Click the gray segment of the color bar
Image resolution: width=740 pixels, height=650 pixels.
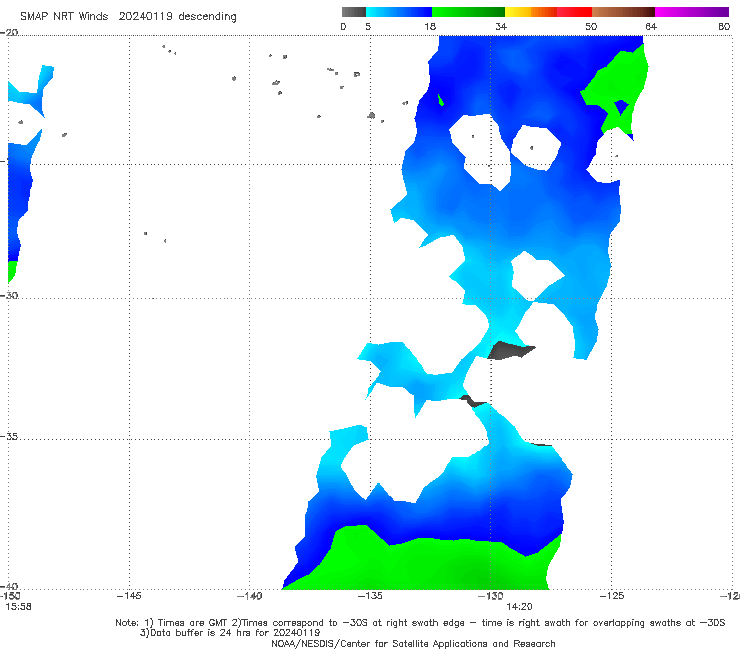pos(353,12)
